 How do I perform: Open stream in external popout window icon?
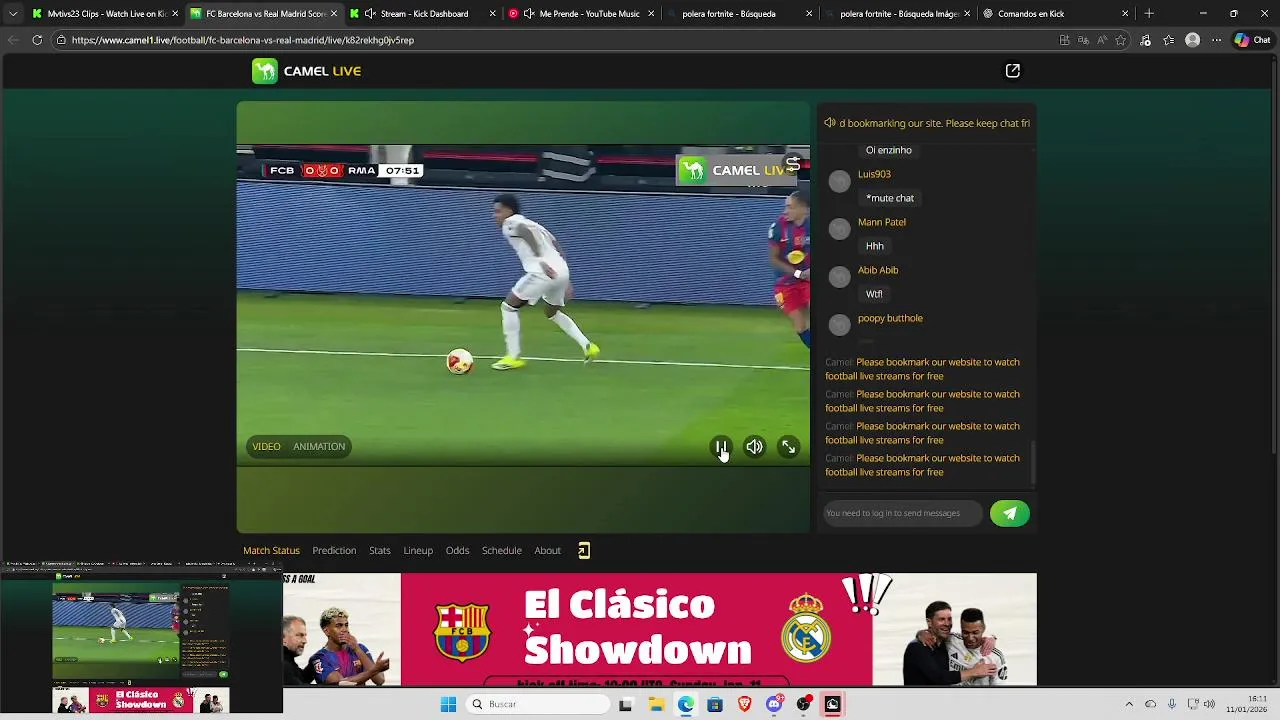pyautogui.click(x=1012, y=71)
